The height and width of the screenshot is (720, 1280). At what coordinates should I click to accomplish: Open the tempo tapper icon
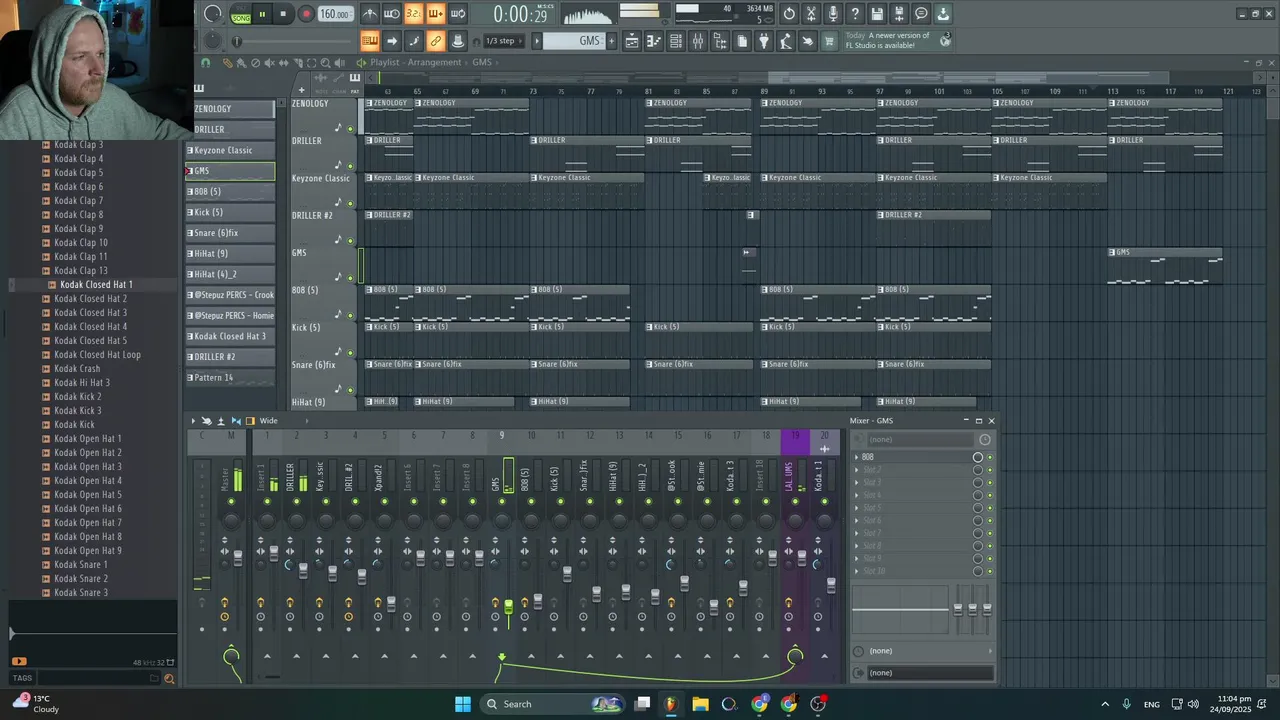[x=786, y=41]
